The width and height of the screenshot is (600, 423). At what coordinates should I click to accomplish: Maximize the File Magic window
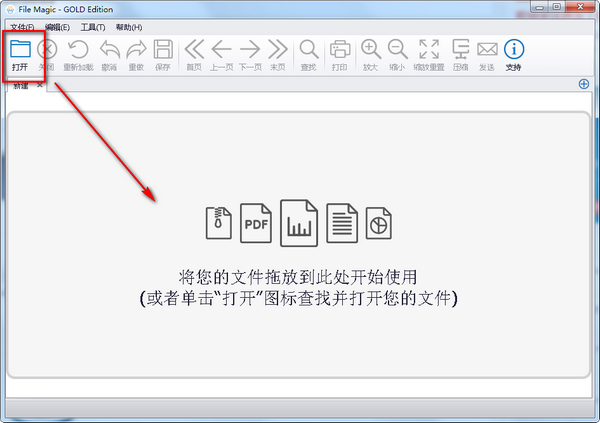tap(556, 7)
